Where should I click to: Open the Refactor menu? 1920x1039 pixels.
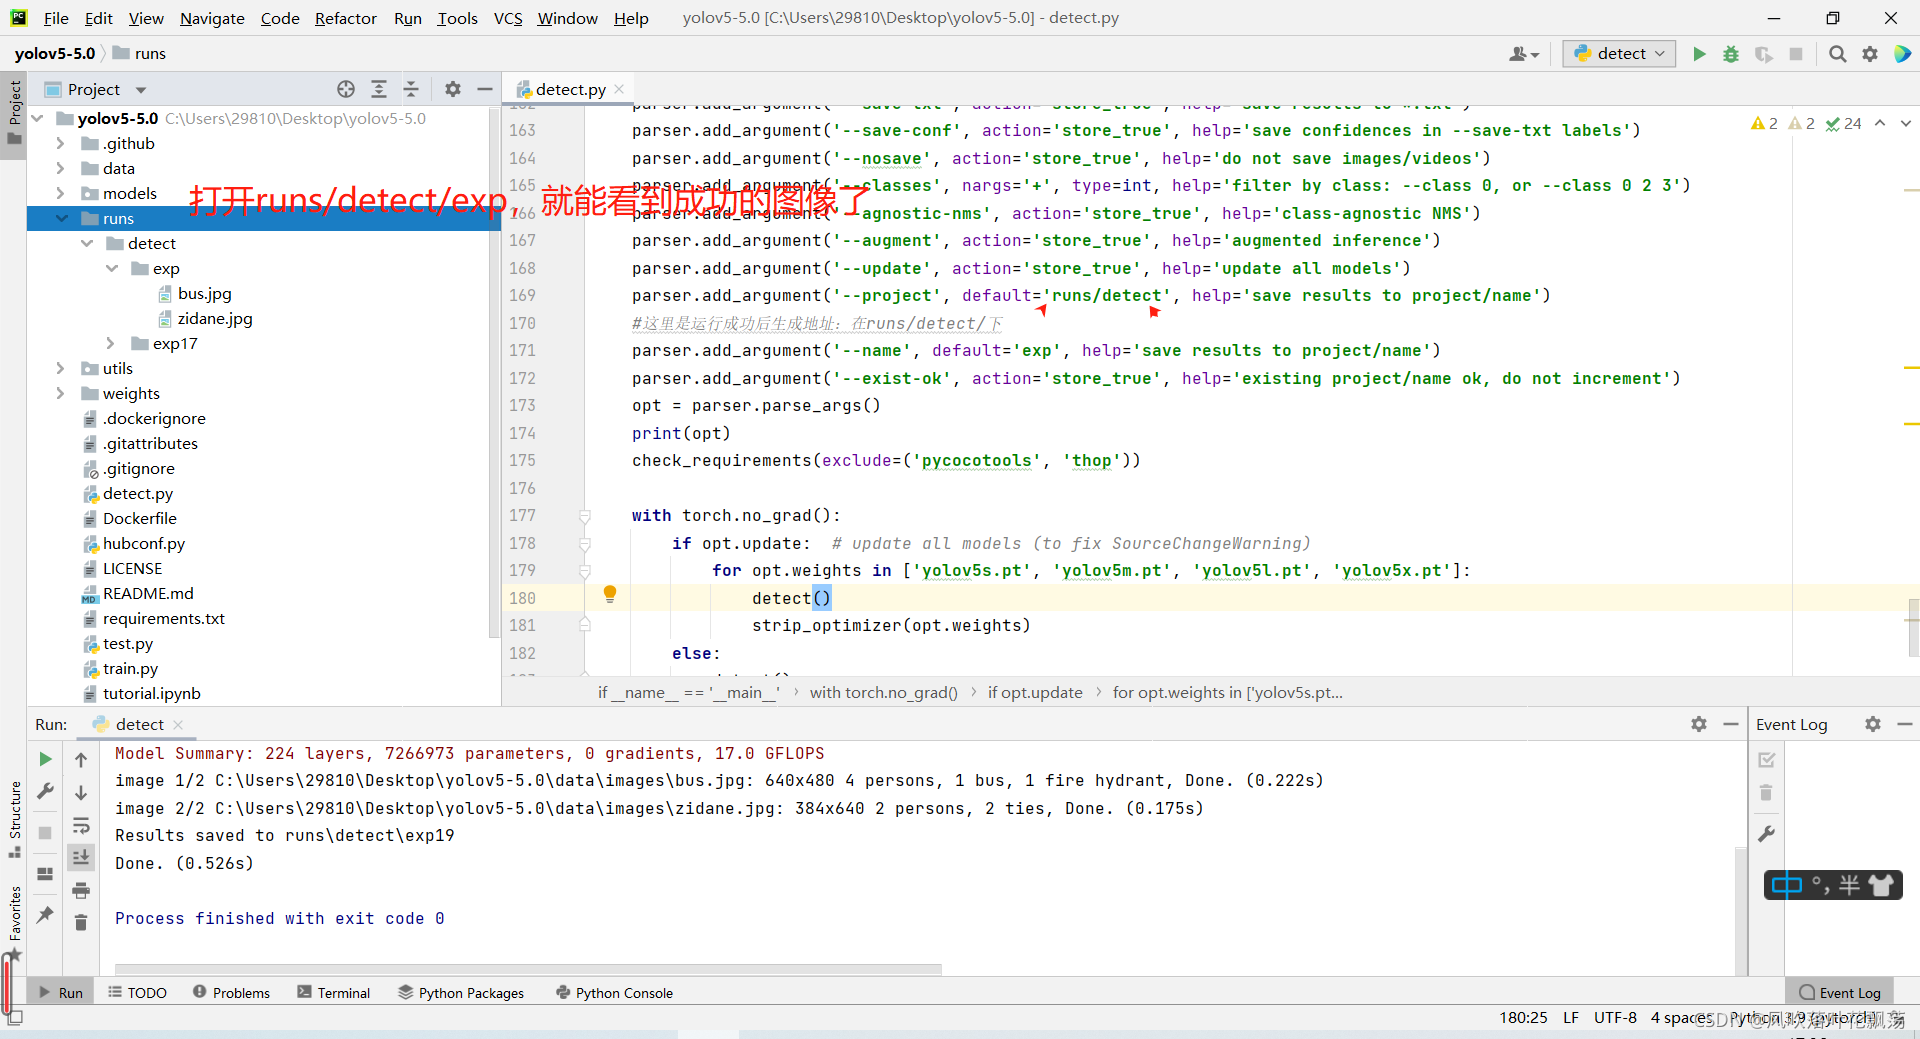(x=346, y=18)
